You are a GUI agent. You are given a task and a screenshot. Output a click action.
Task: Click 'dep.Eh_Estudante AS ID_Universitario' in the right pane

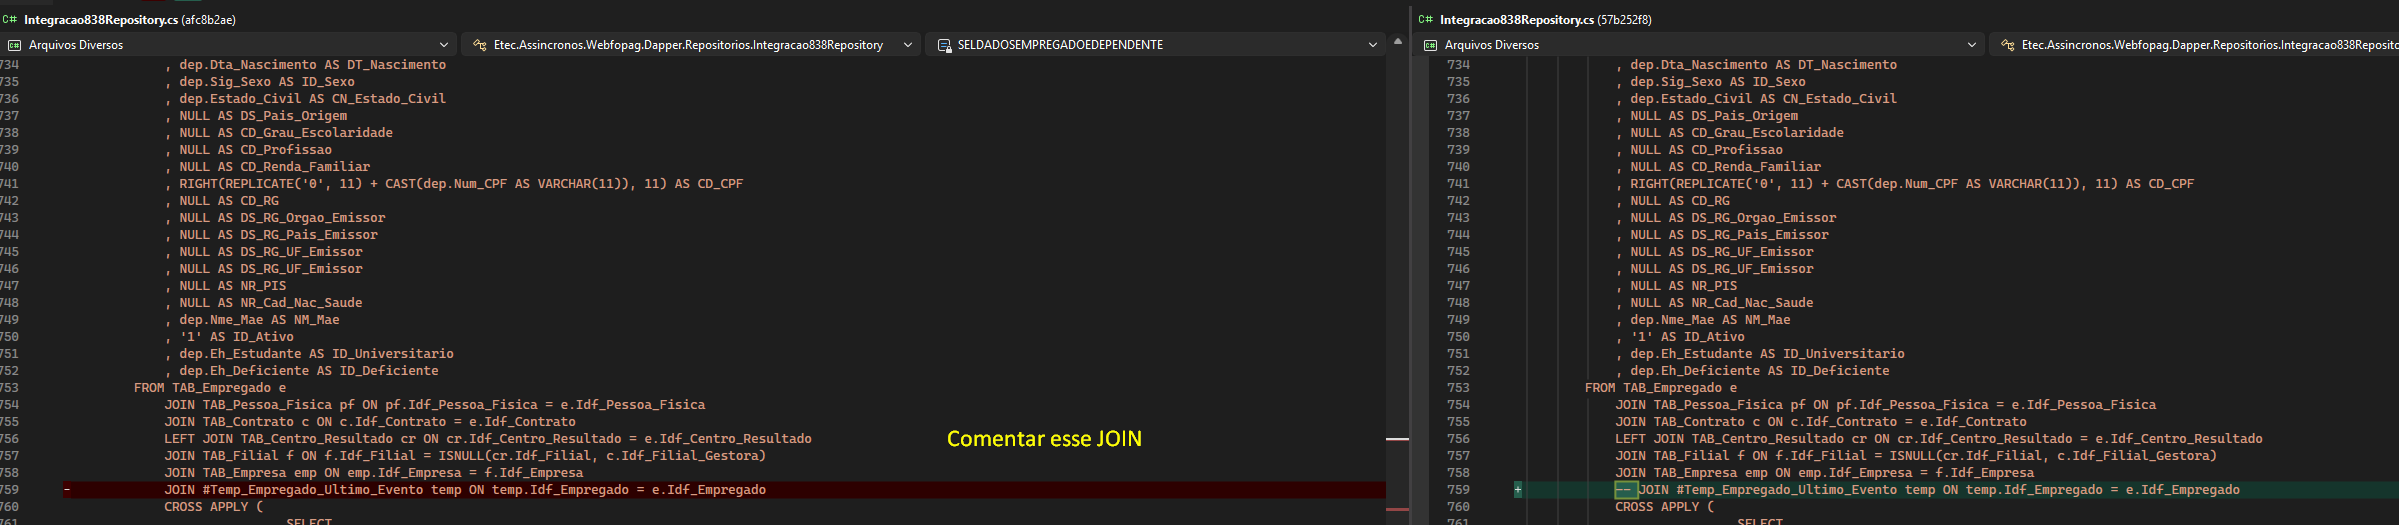1767,354
